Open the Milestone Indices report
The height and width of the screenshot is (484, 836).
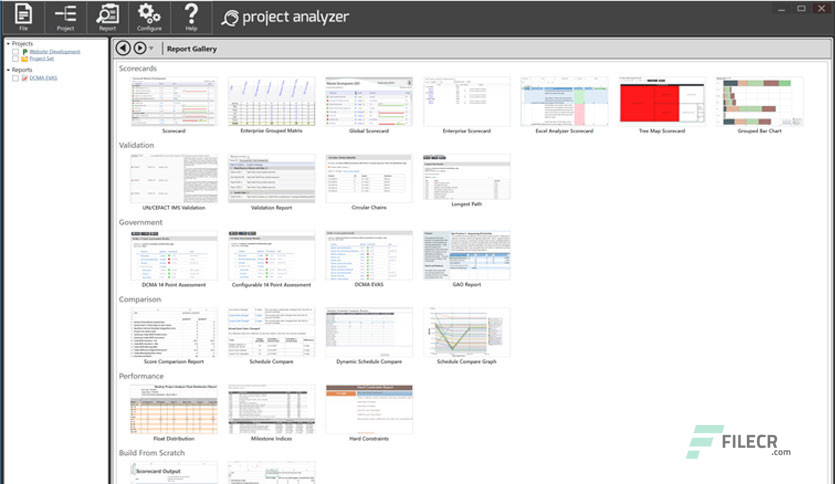coord(271,409)
